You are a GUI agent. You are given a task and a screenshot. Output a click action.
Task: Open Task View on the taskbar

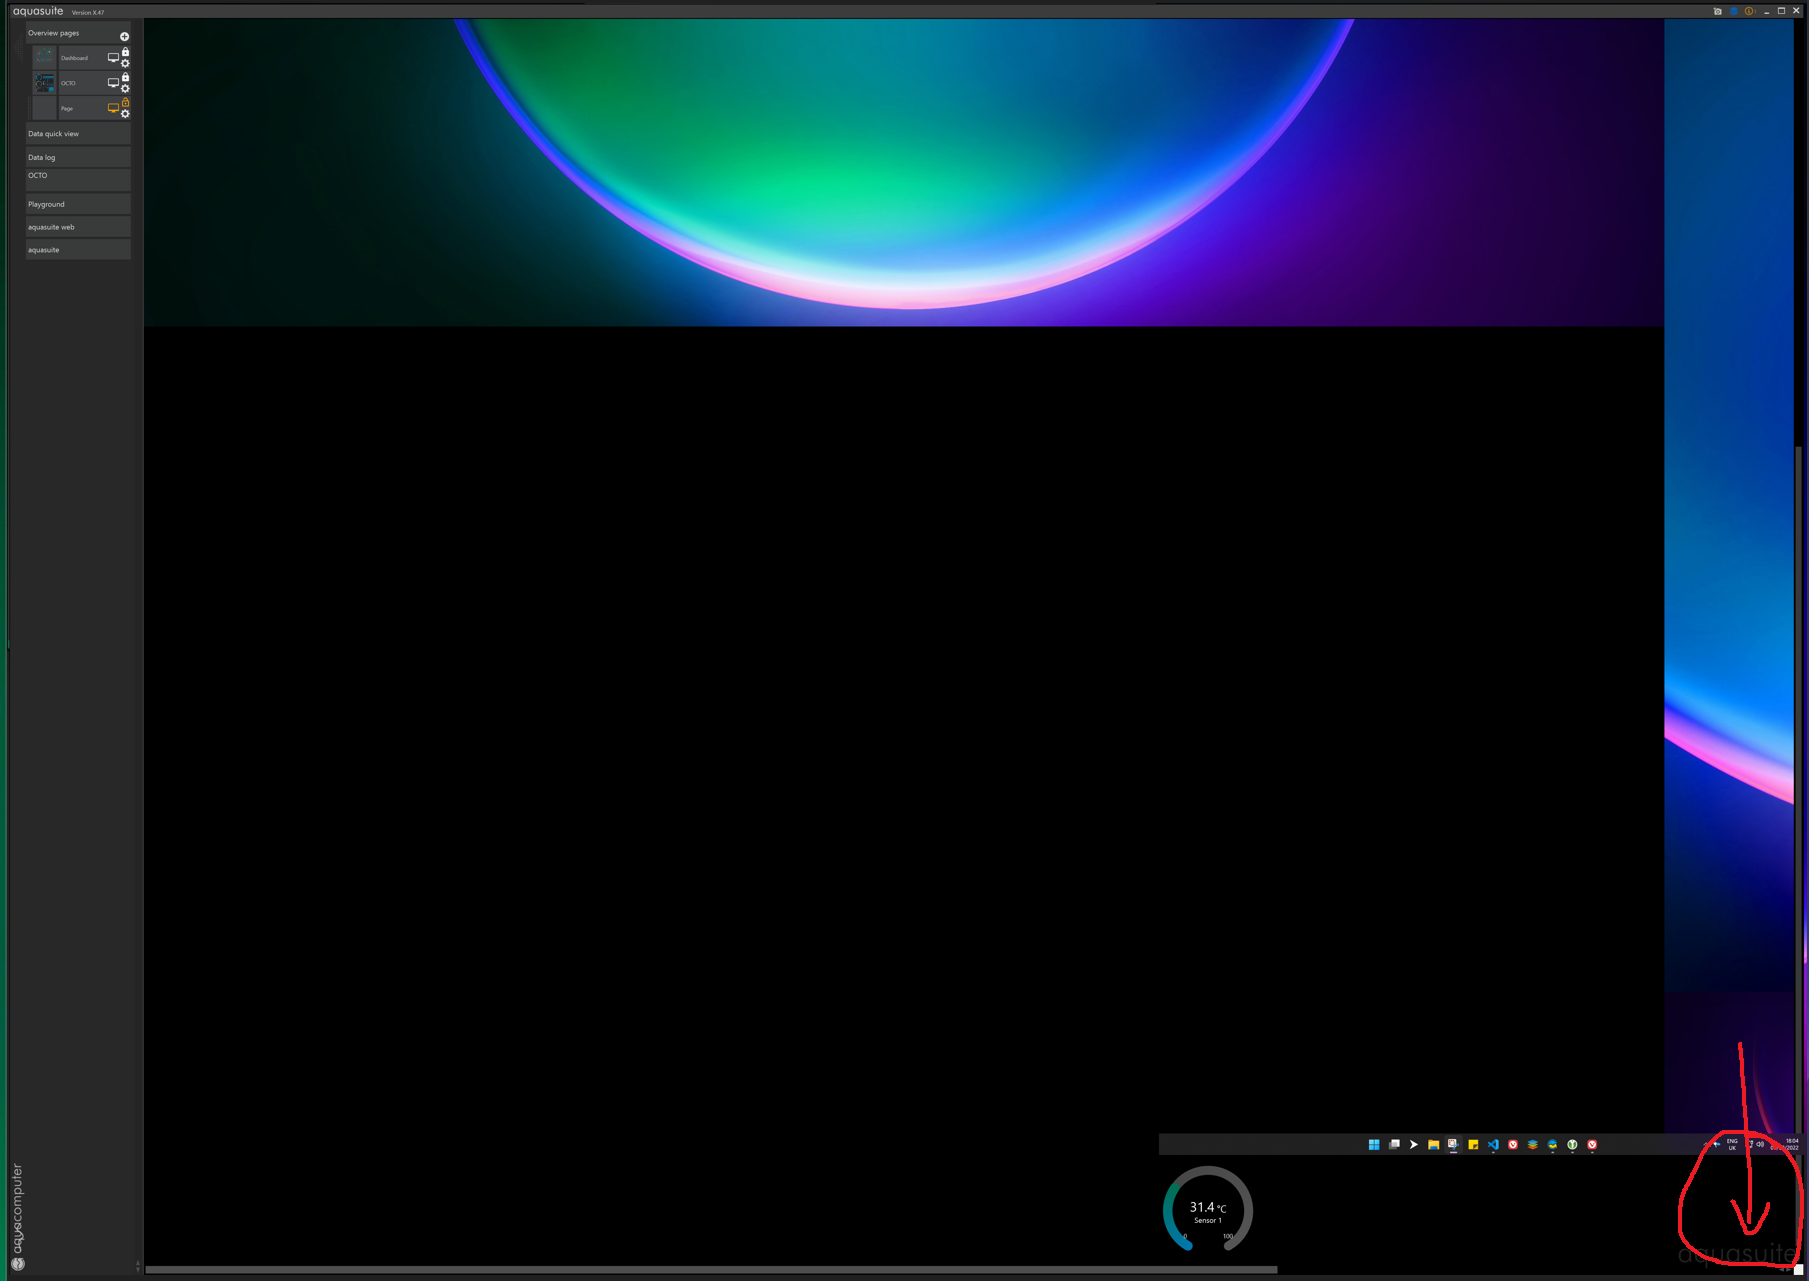pyautogui.click(x=1394, y=1145)
